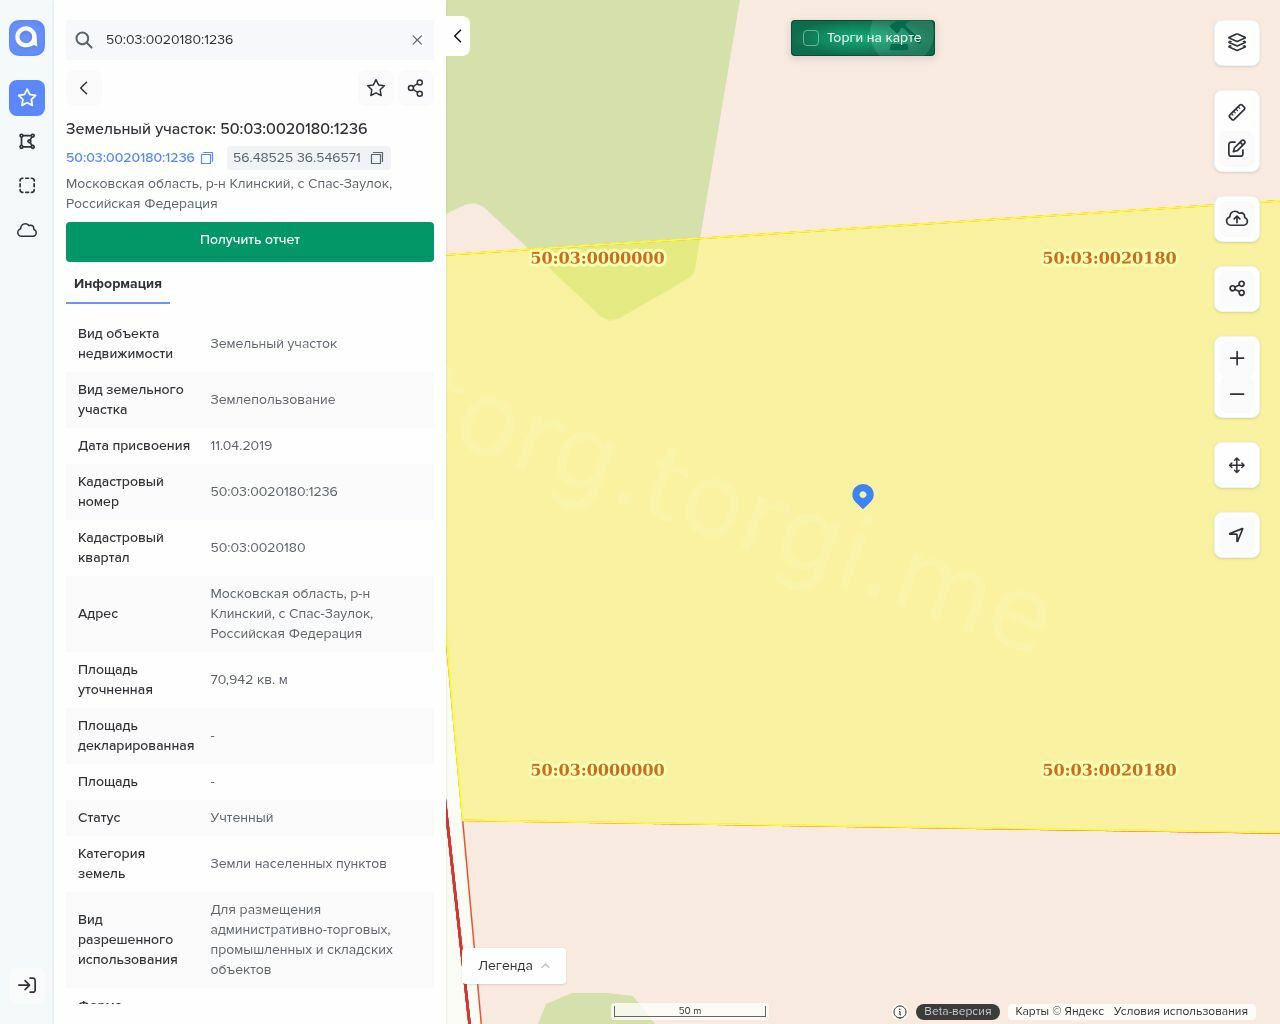Enable the "Торги на карте" checkbox
Screen dimensions: 1280x1024
tap(811, 38)
